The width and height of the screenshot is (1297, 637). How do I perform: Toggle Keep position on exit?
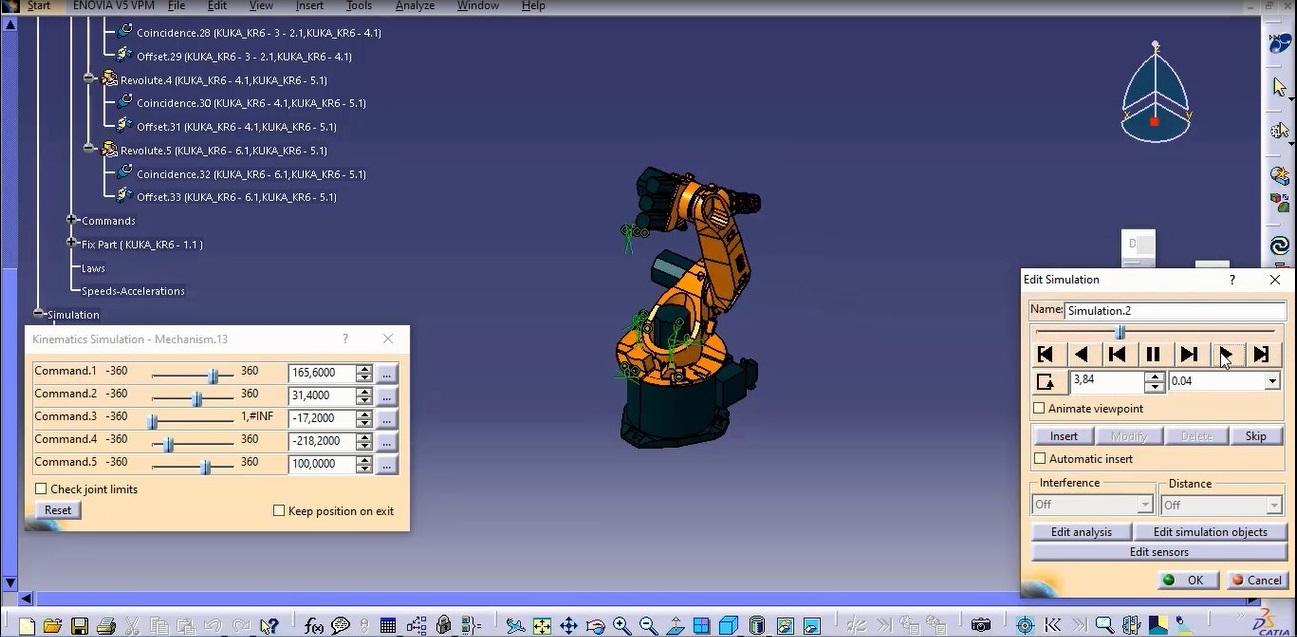click(x=279, y=511)
